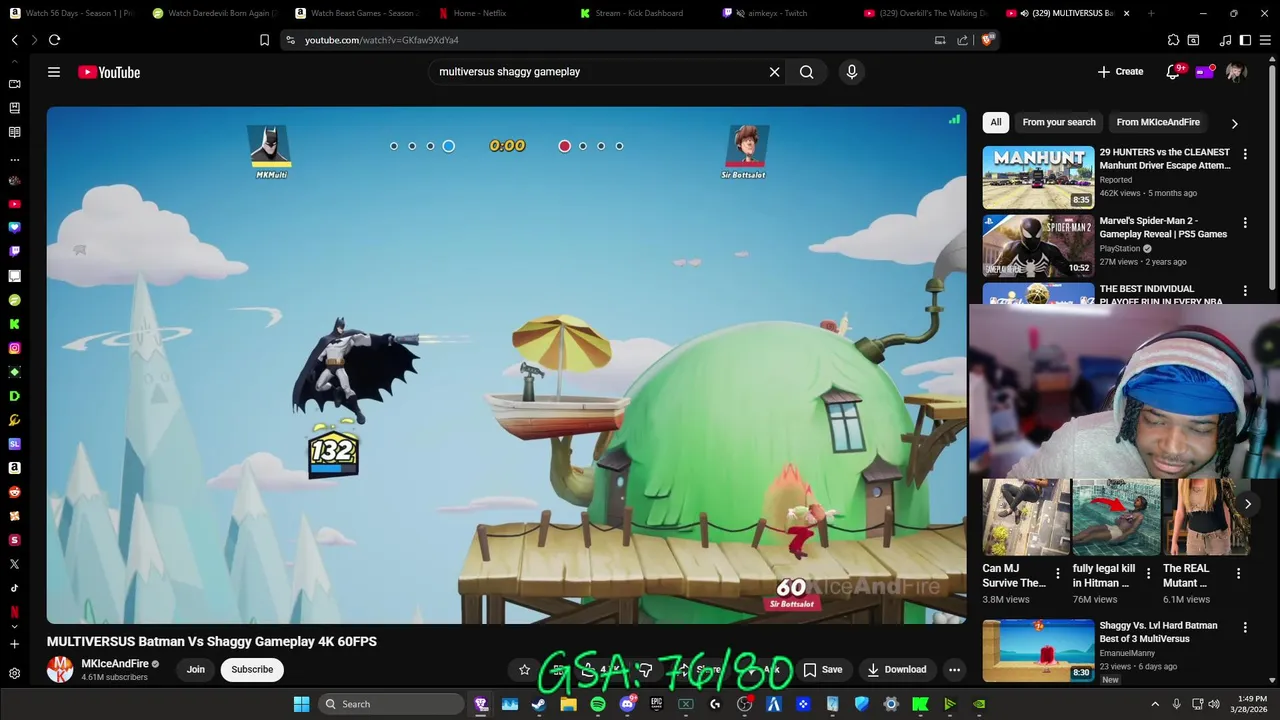Save the video to a playlist

pos(823,670)
